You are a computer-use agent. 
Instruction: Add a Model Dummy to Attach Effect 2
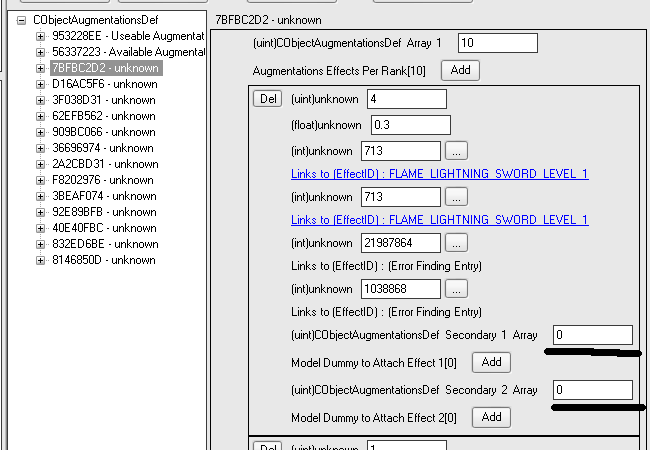(490, 416)
